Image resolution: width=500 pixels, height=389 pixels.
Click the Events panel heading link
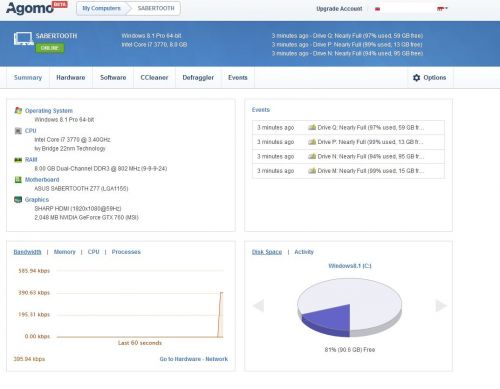(x=261, y=110)
